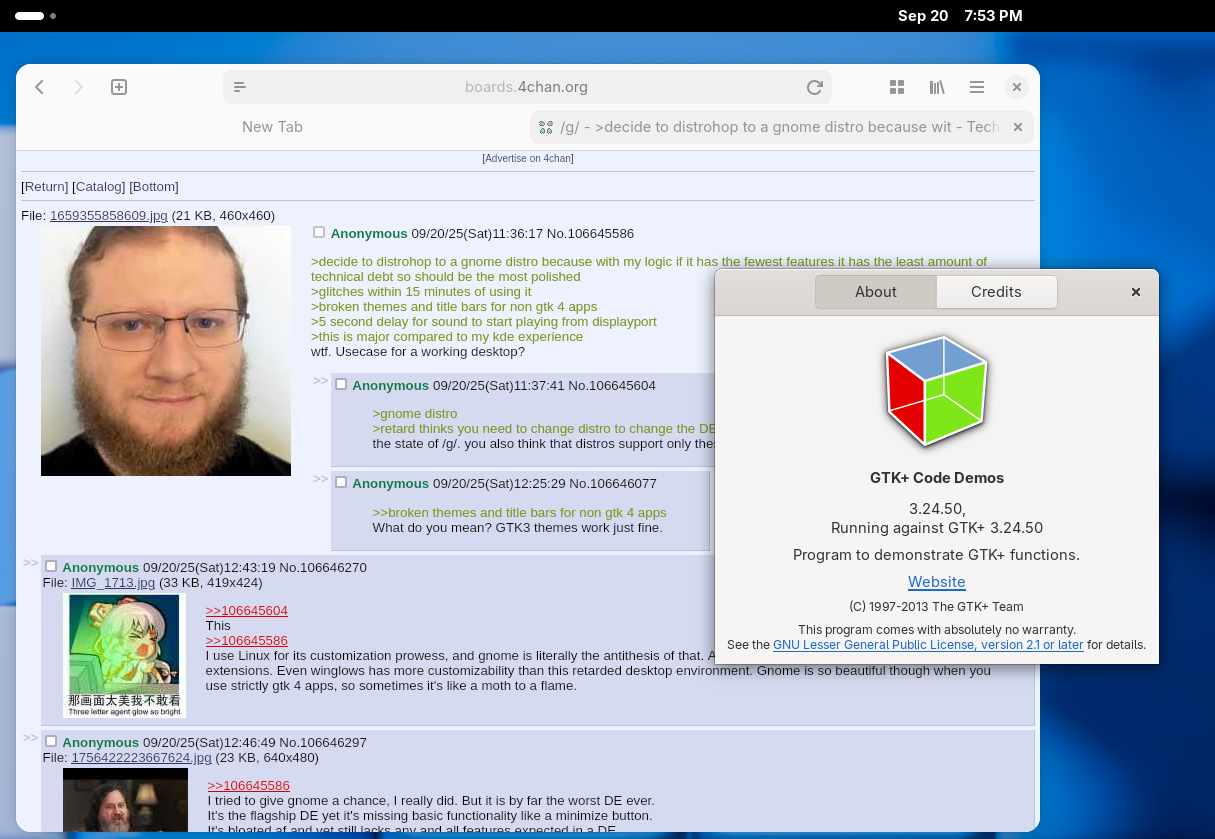Open file link IMG_1713.jpg
Screen dimensions: 1215x839
113,583
